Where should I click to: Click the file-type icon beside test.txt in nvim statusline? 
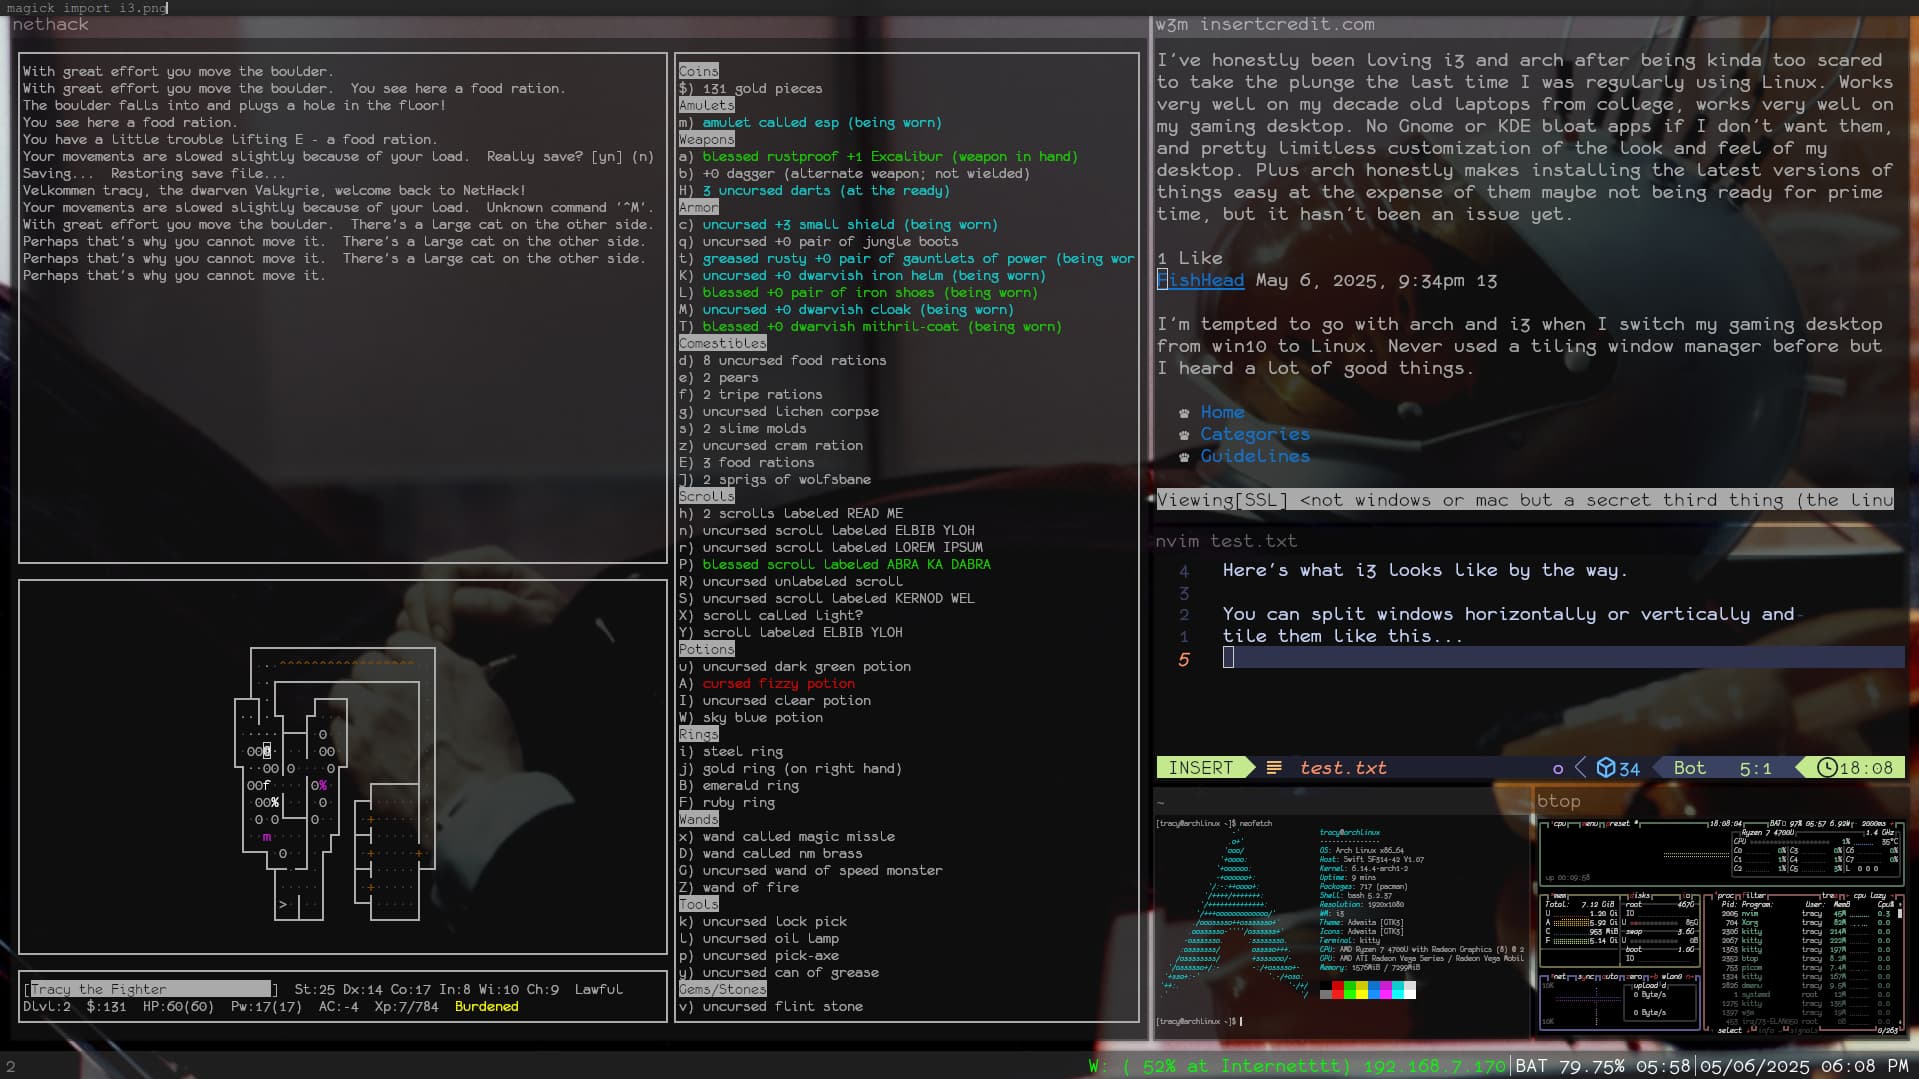1274,768
